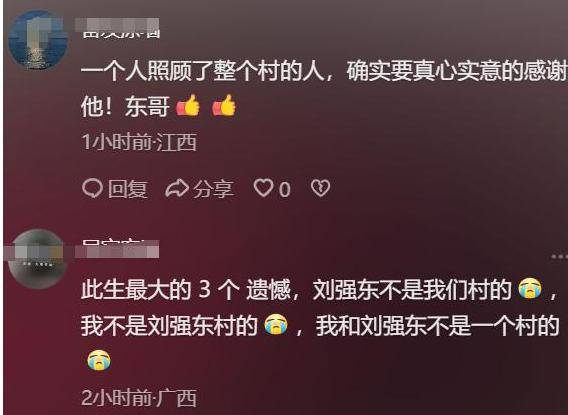Click crying emoji after 不是我们村的
568x415 pixels.
point(530,288)
